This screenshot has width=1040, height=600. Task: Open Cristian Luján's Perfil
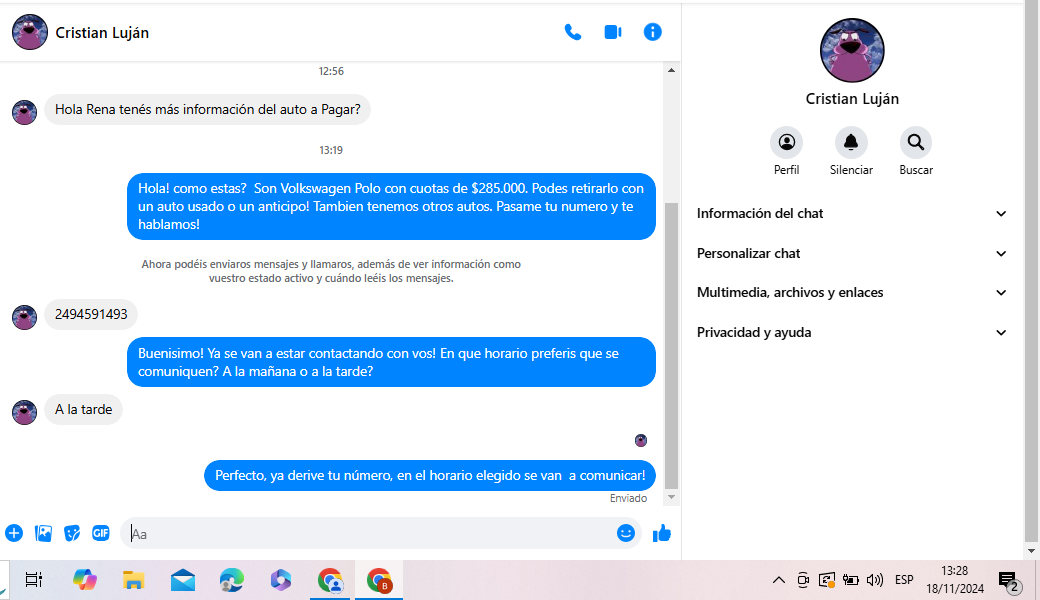pos(787,142)
